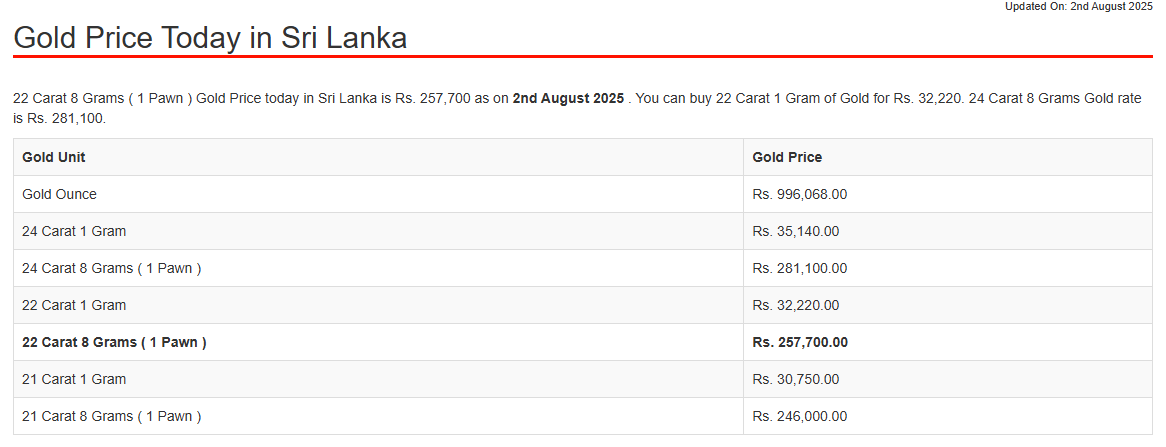The height and width of the screenshot is (447, 1166).
Task: Click the Rs. 35,140.00 price value
Action: click(796, 231)
